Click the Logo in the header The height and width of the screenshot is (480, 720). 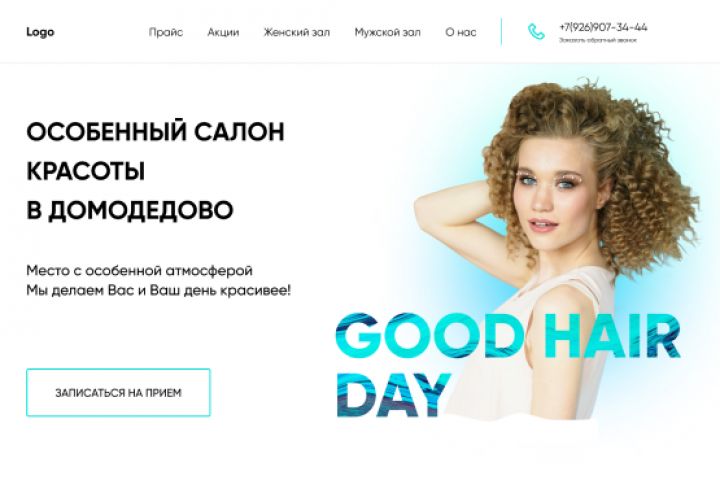tap(40, 32)
